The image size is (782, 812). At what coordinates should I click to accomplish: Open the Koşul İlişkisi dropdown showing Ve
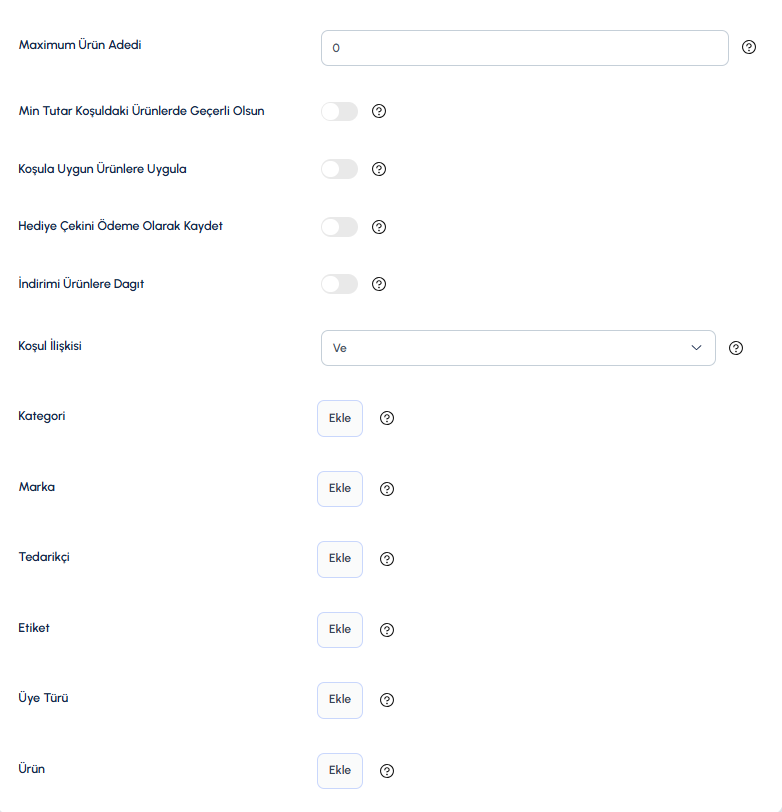pos(518,348)
